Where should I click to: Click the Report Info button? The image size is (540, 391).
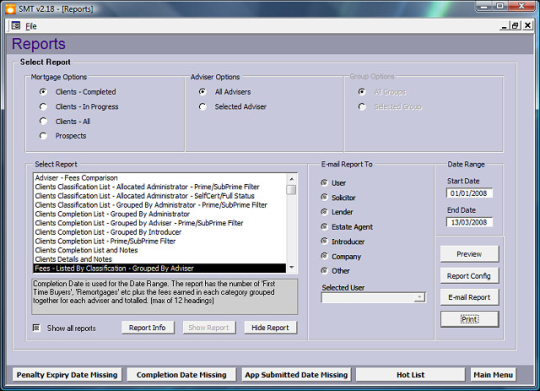147,328
